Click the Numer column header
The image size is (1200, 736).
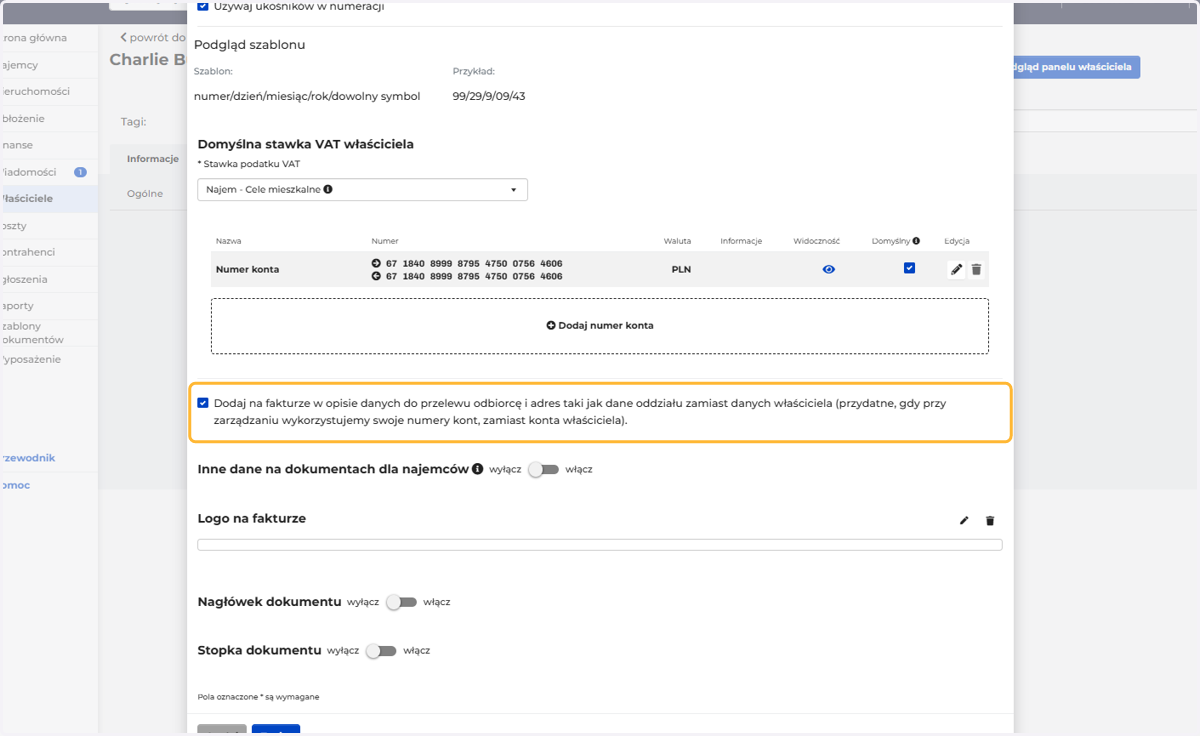click(x=385, y=241)
